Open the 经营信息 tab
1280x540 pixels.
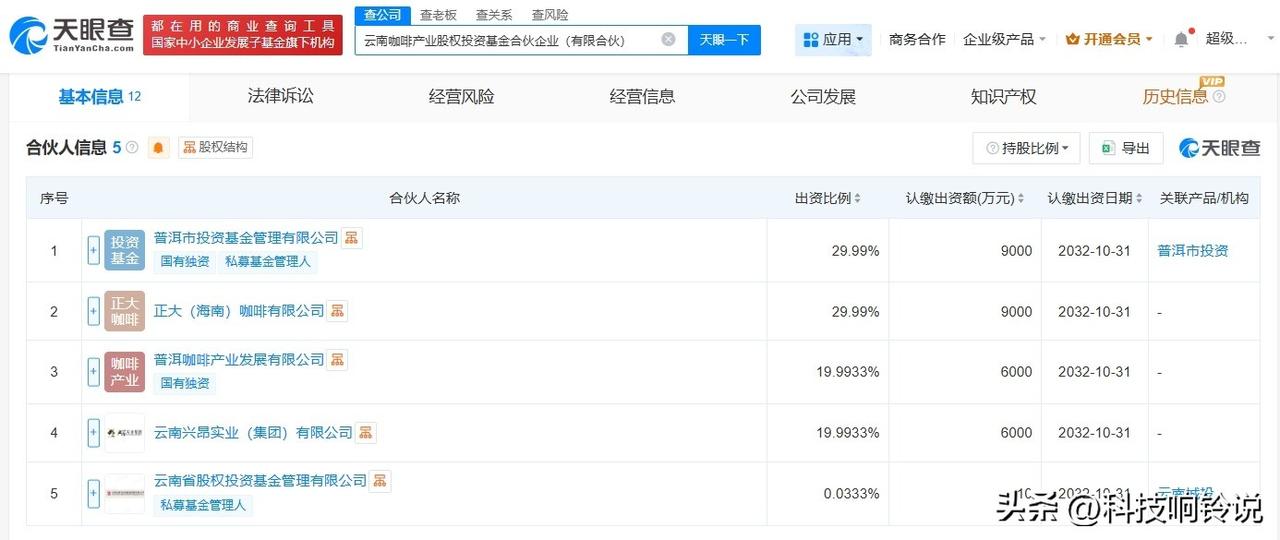point(642,96)
